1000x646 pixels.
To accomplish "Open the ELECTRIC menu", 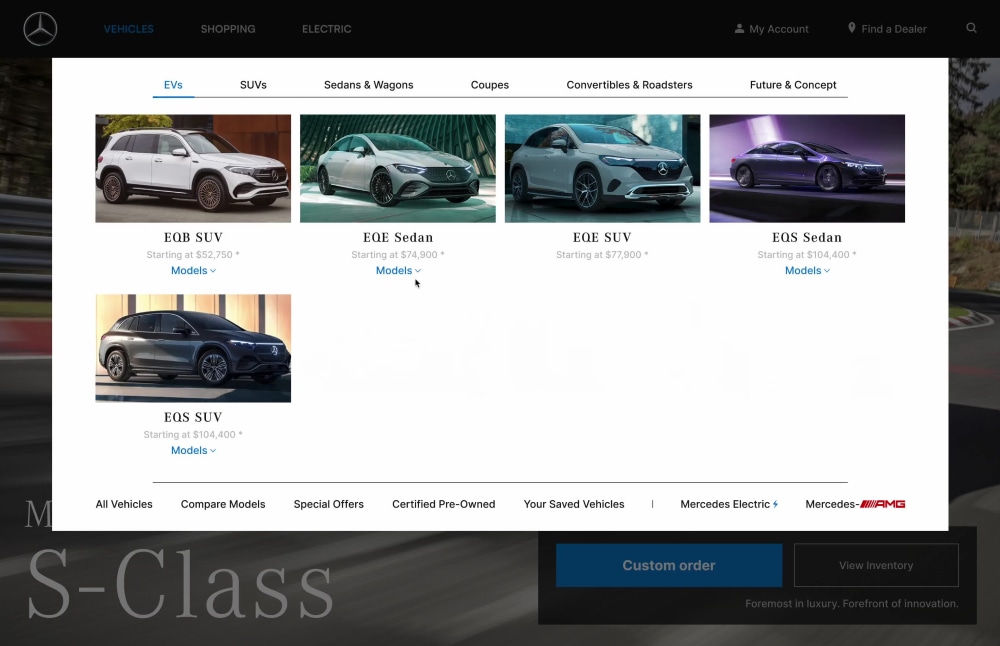I will pyautogui.click(x=327, y=29).
